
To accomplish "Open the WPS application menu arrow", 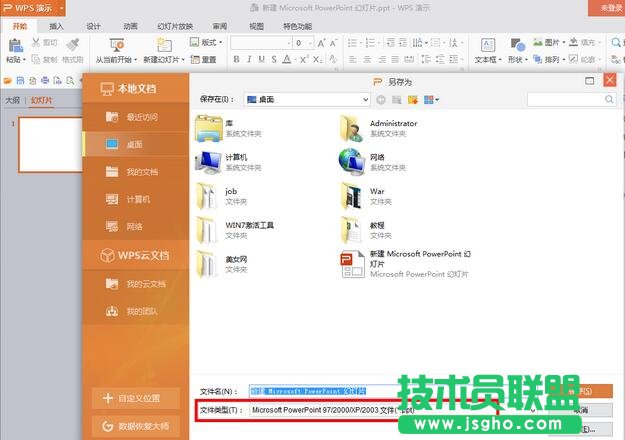I will point(61,8).
